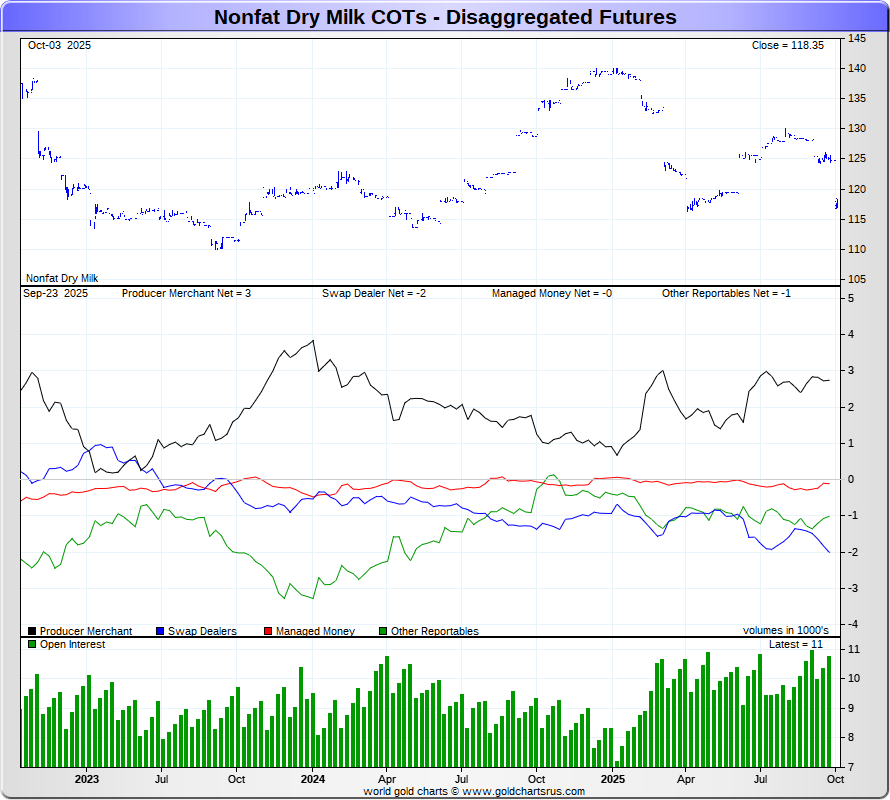Click the blue Swap Dealers legend swatch

click(160, 631)
